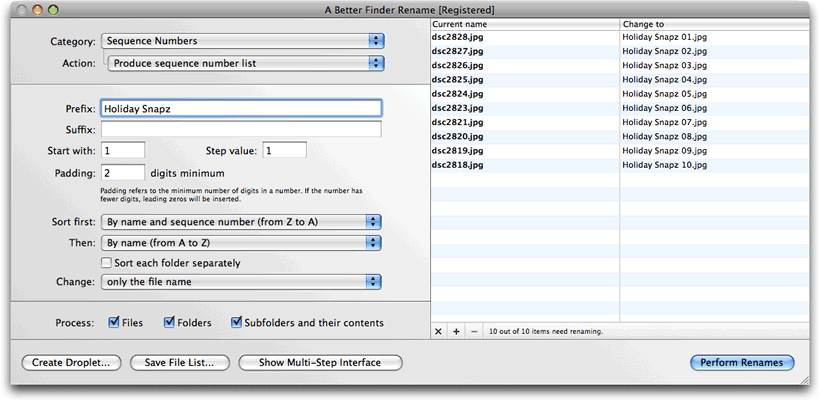Viewport: 820px width, 402px height.
Task: Click the Holiday Snapz 08.jpg cell
Action: (x=714, y=136)
